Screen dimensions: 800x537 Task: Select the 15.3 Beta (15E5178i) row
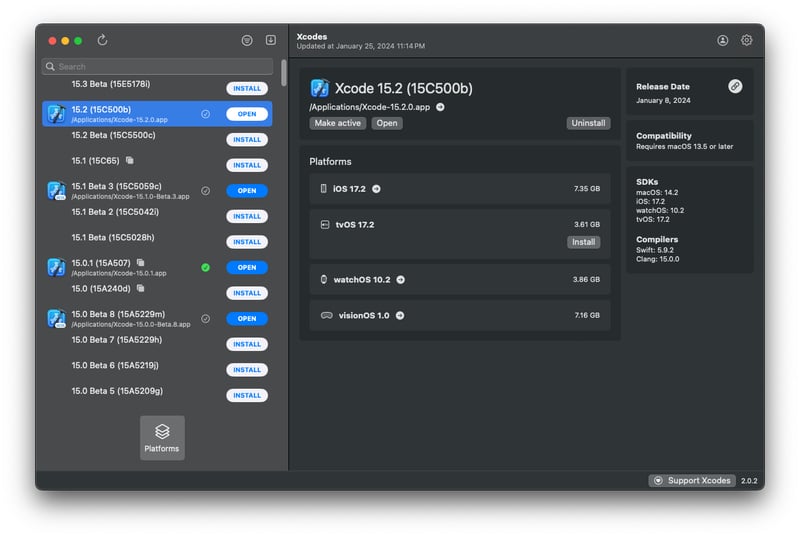[x=157, y=87]
